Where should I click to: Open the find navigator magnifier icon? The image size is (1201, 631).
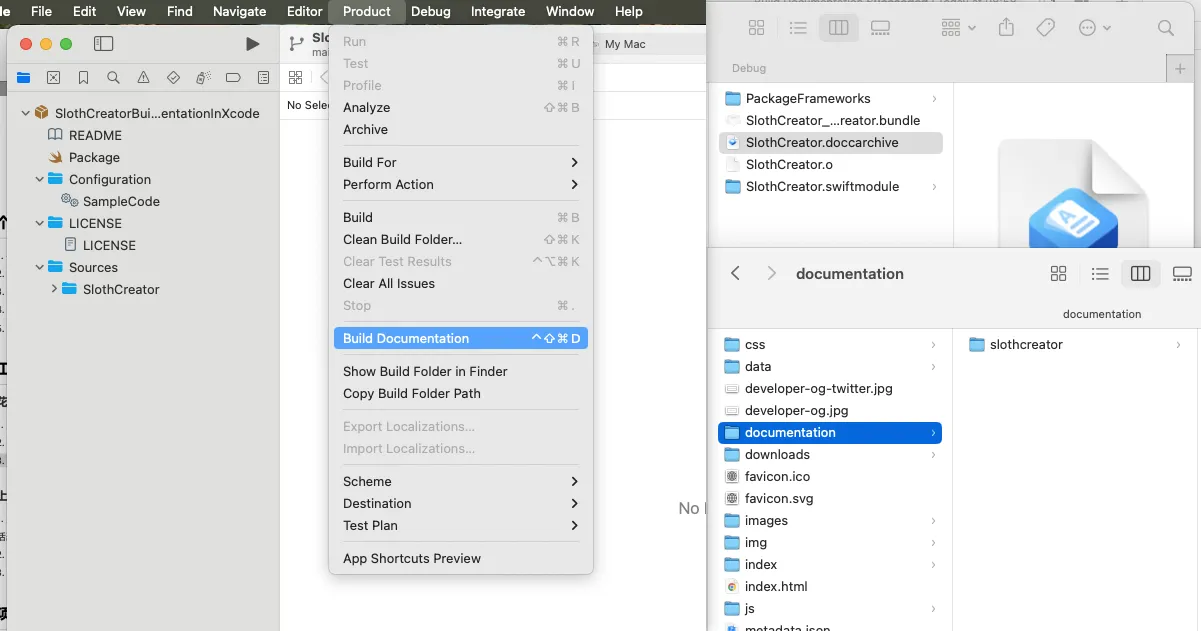pos(113,78)
